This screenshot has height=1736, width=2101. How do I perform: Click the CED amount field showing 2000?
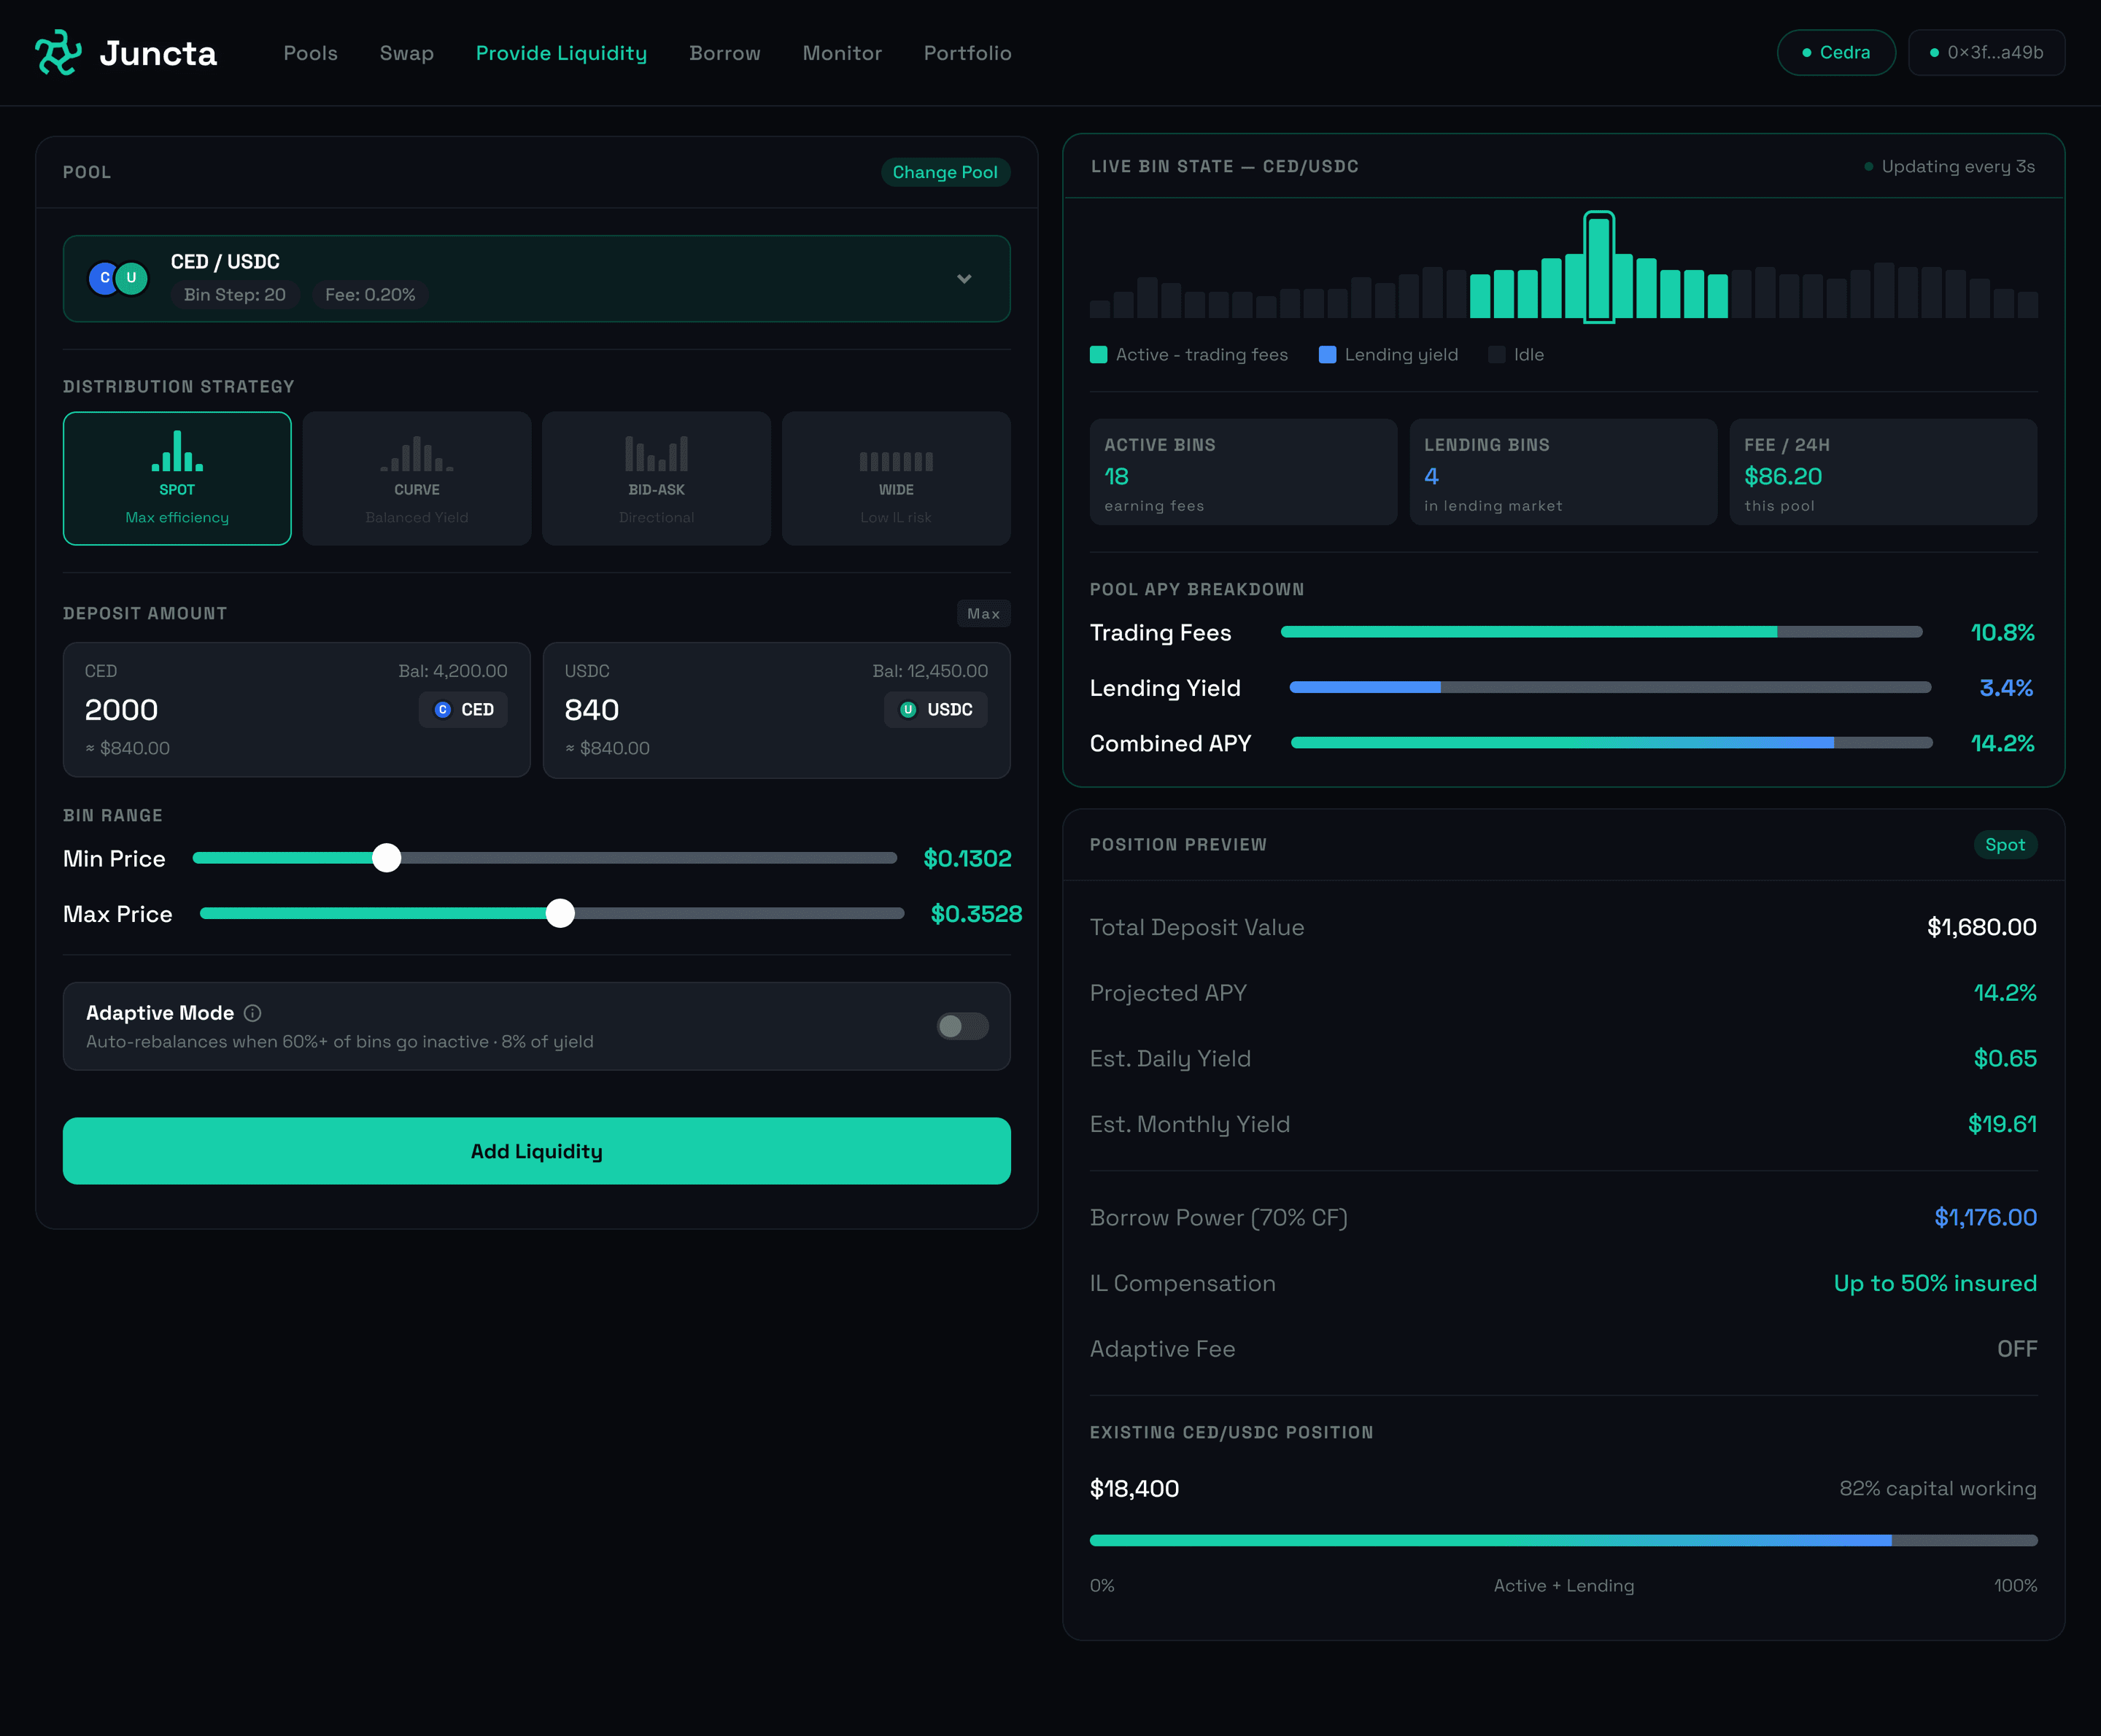coord(297,709)
